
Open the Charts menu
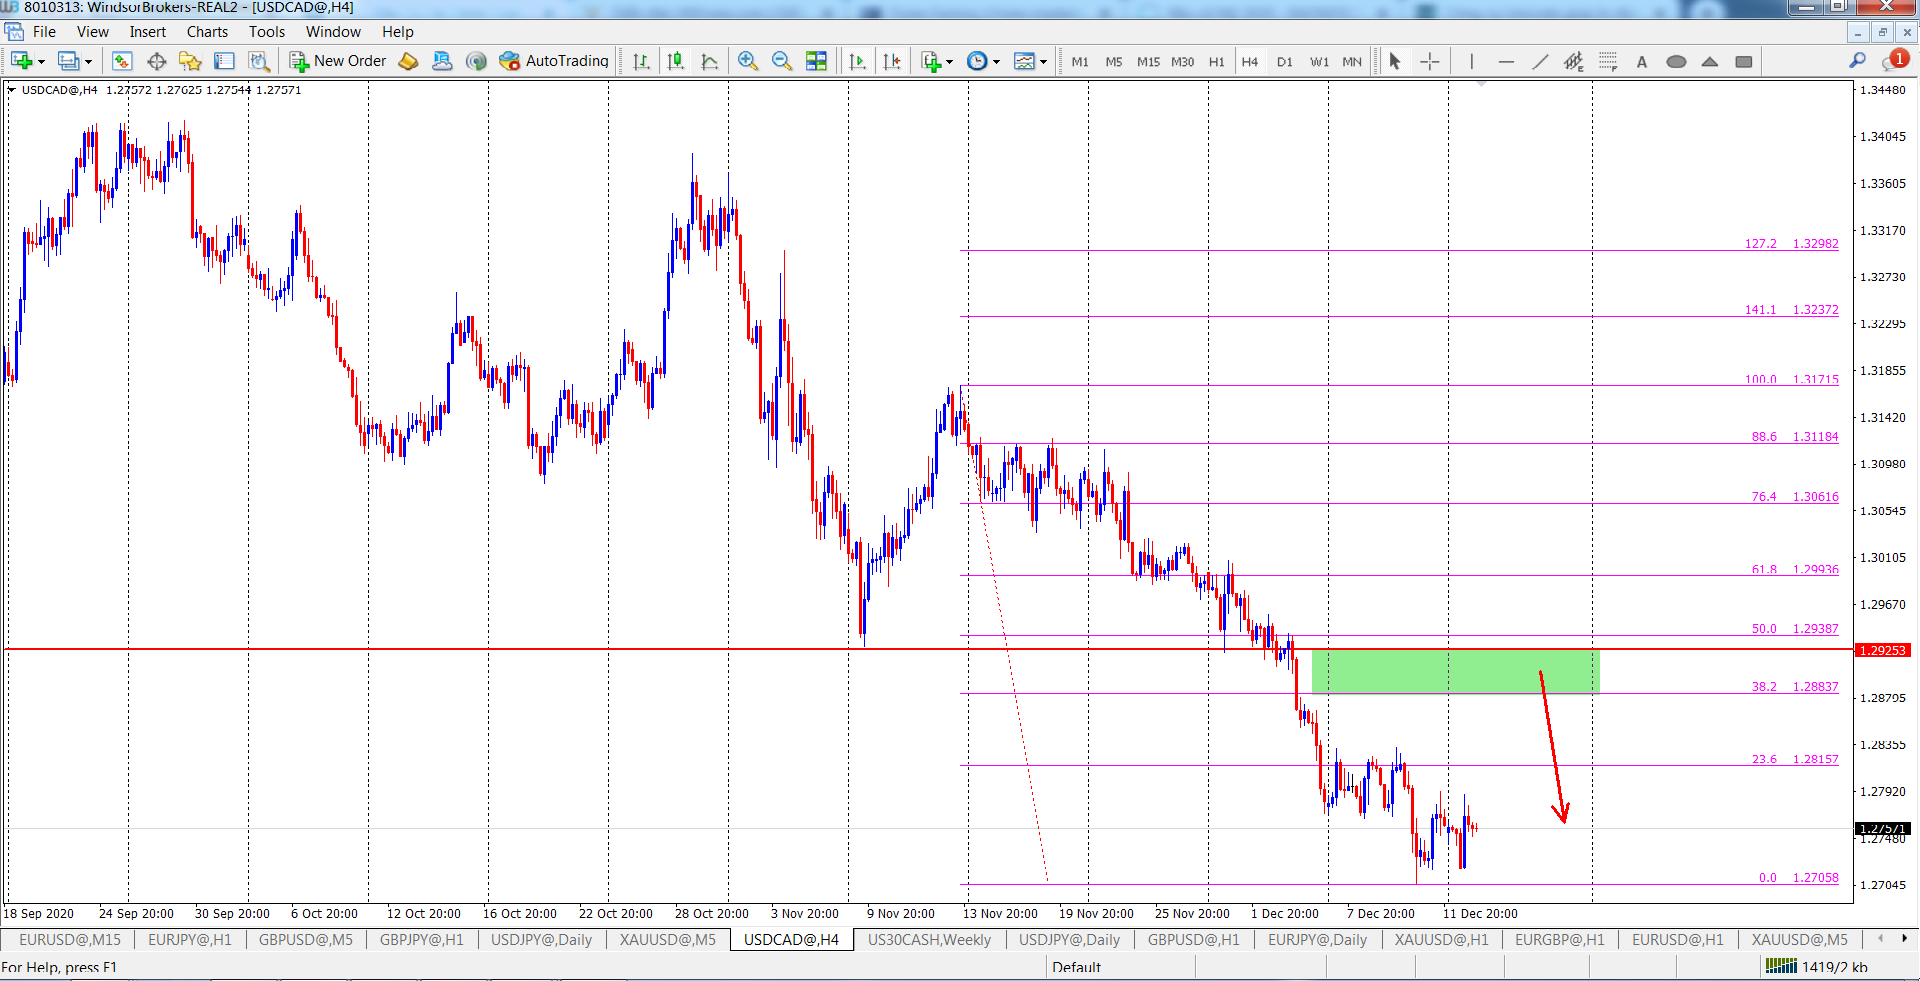207,32
